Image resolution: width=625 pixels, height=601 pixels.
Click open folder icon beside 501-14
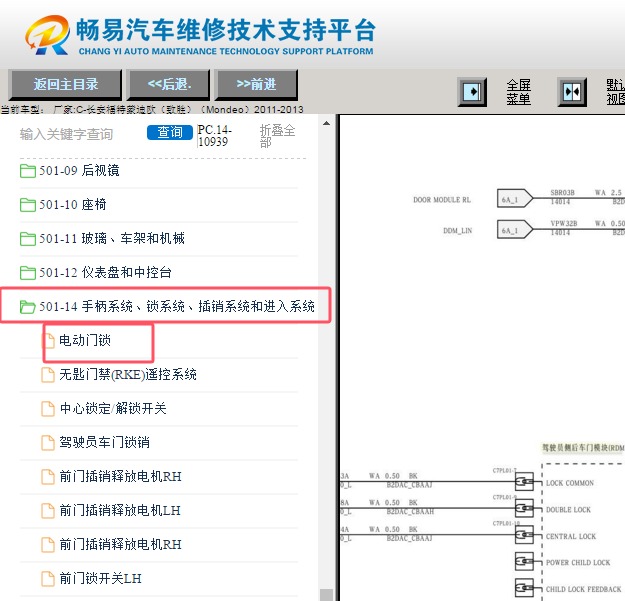28,306
